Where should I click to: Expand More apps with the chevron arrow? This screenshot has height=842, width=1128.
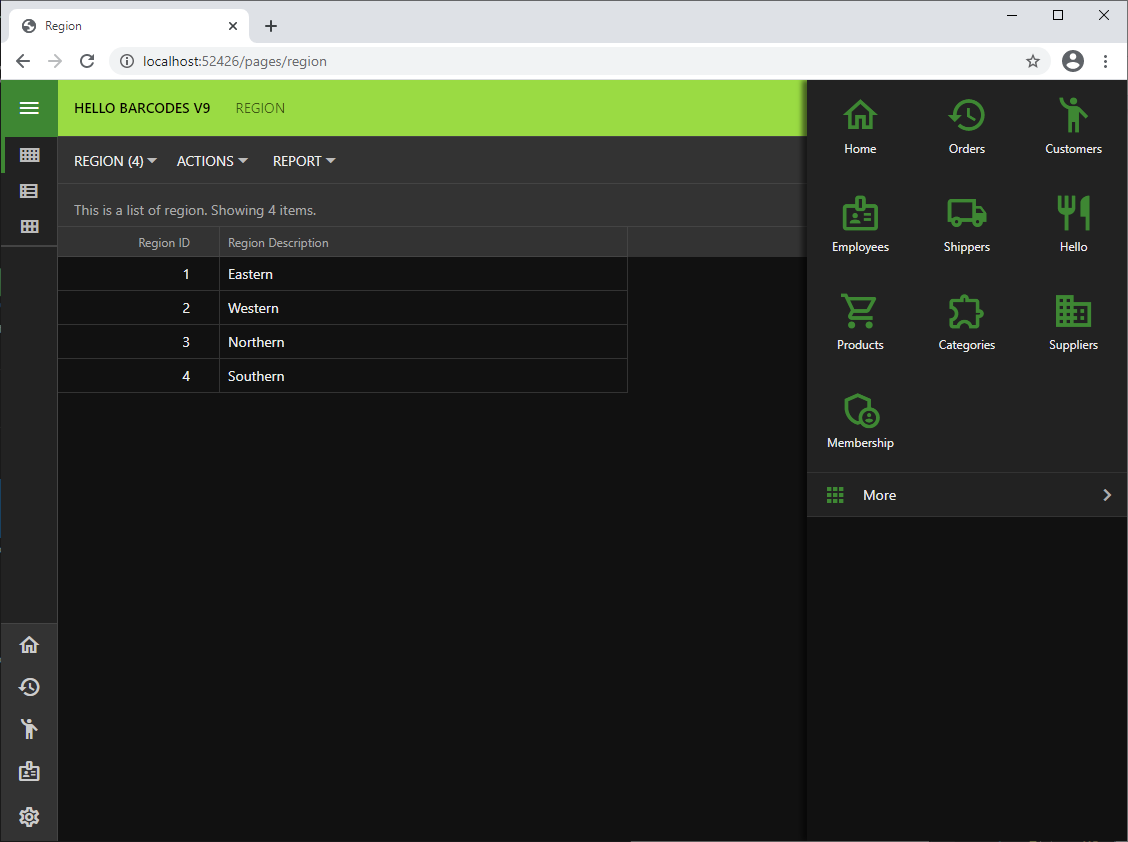(1107, 495)
